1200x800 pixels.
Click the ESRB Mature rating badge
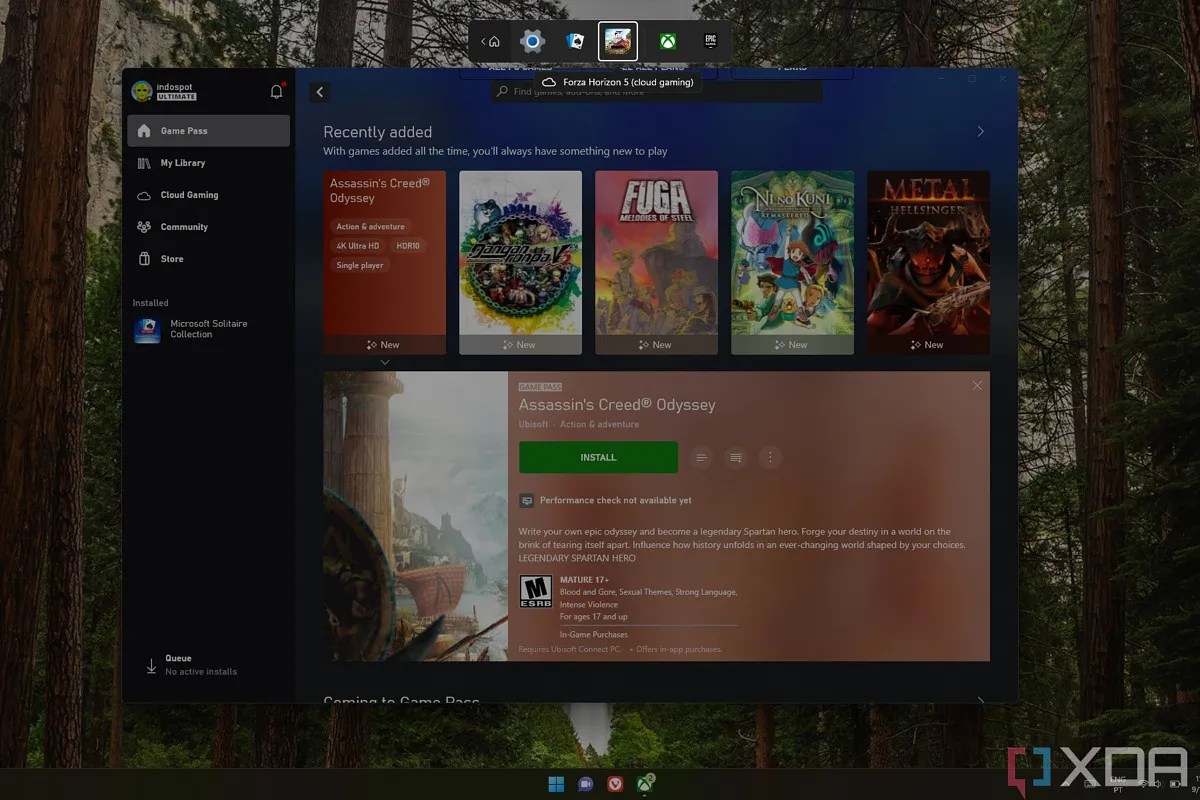(x=535, y=591)
